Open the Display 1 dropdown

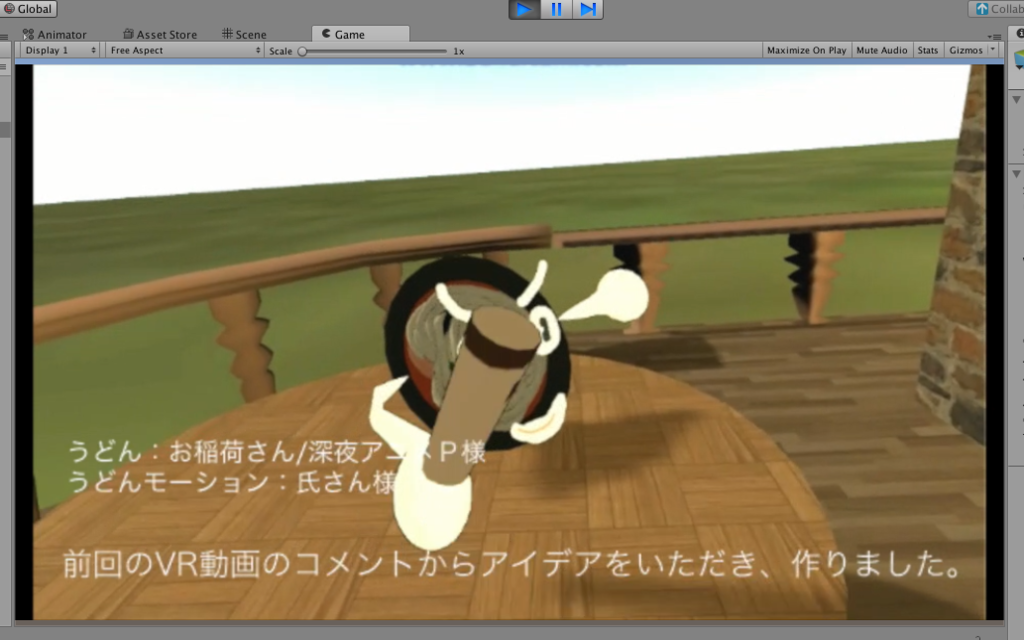click(x=60, y=50)
